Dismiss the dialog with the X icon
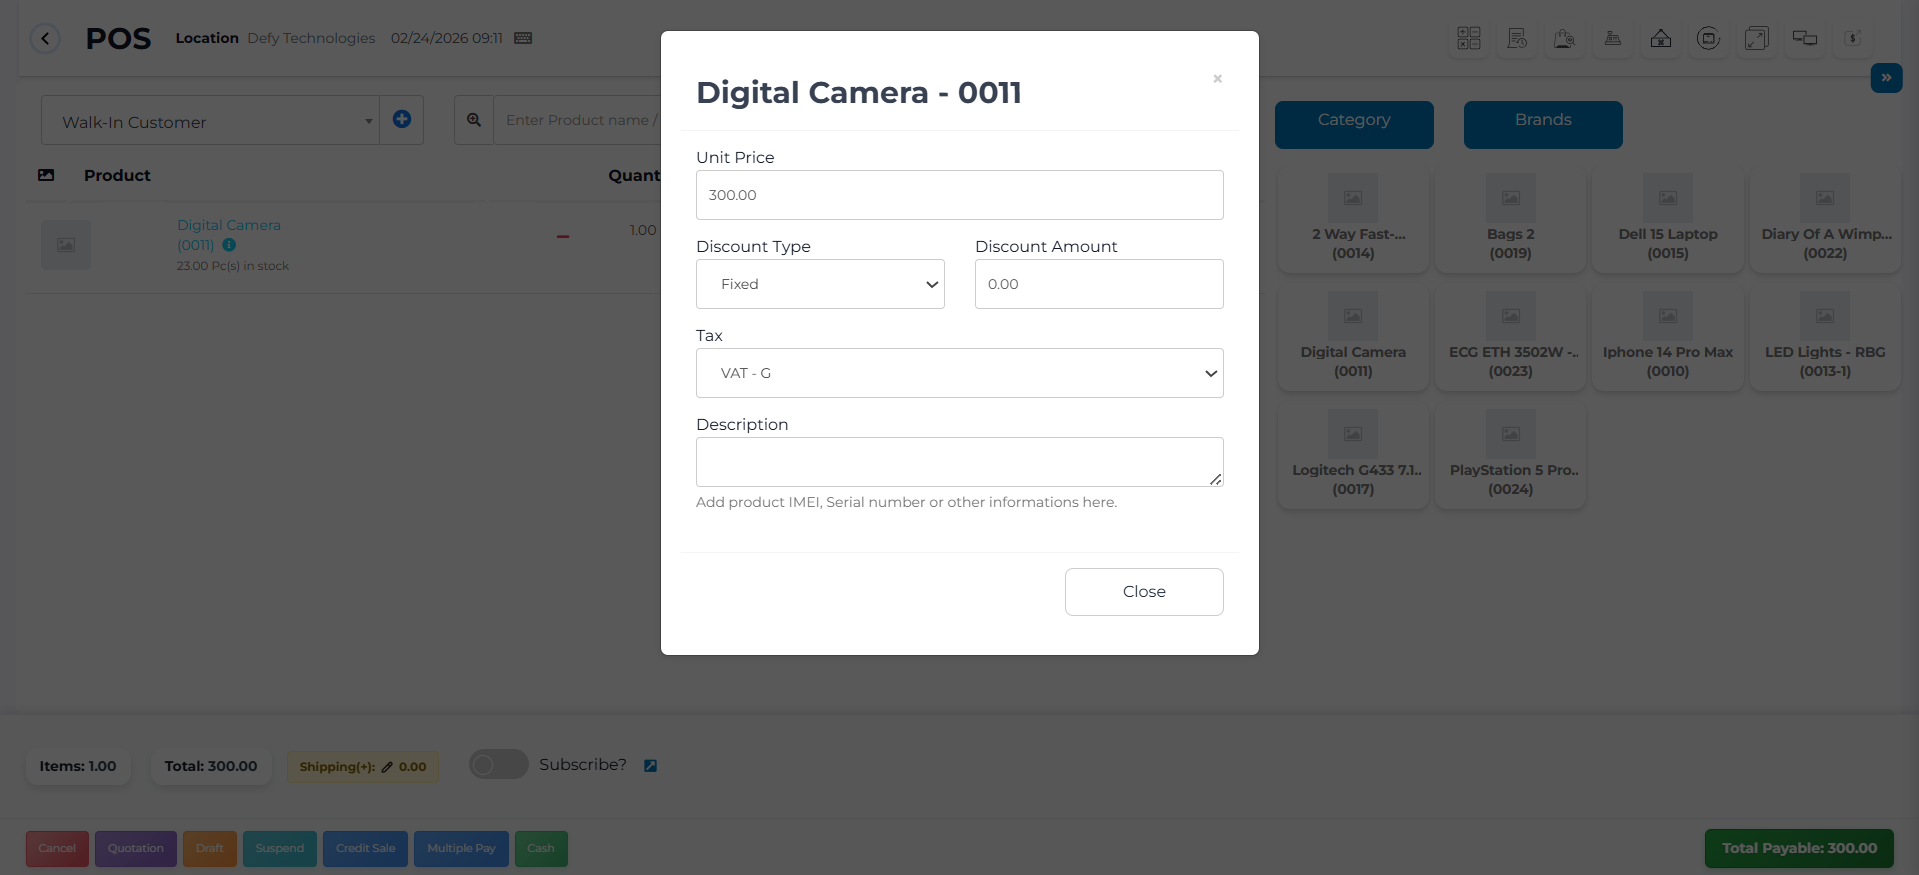1919x875 pixels. 1217,79
